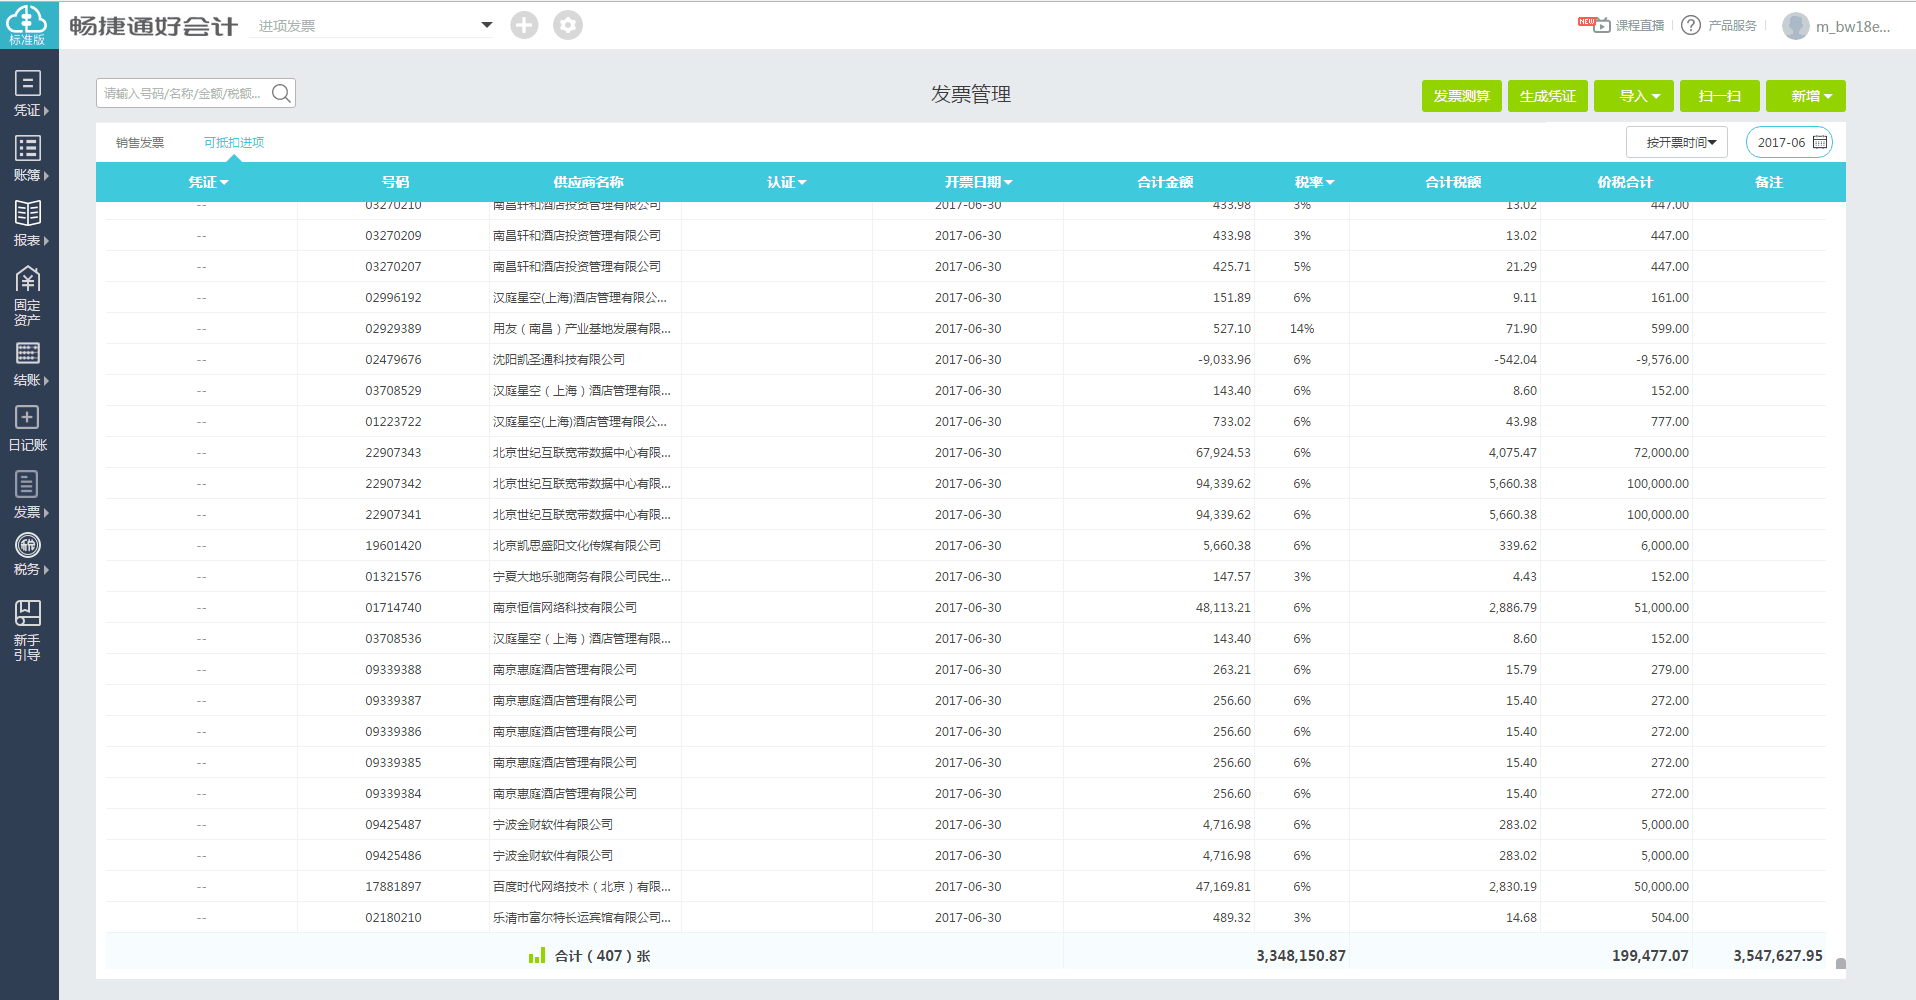The image size is (1916, 1000).
Task: Go to 固定资产 (fixed assets) module
Action: coord(29,292)
